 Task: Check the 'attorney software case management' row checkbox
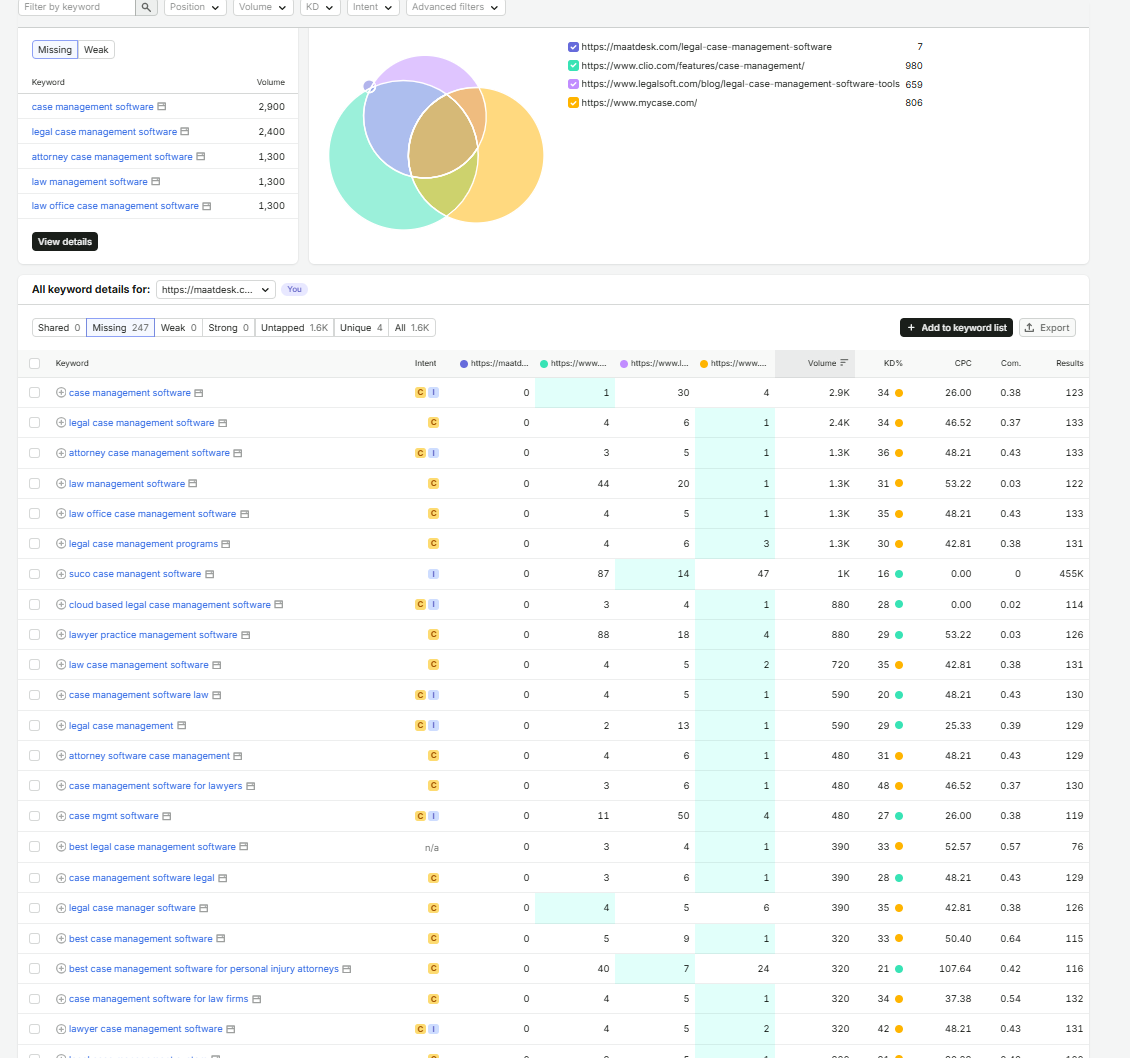point(35,756)
